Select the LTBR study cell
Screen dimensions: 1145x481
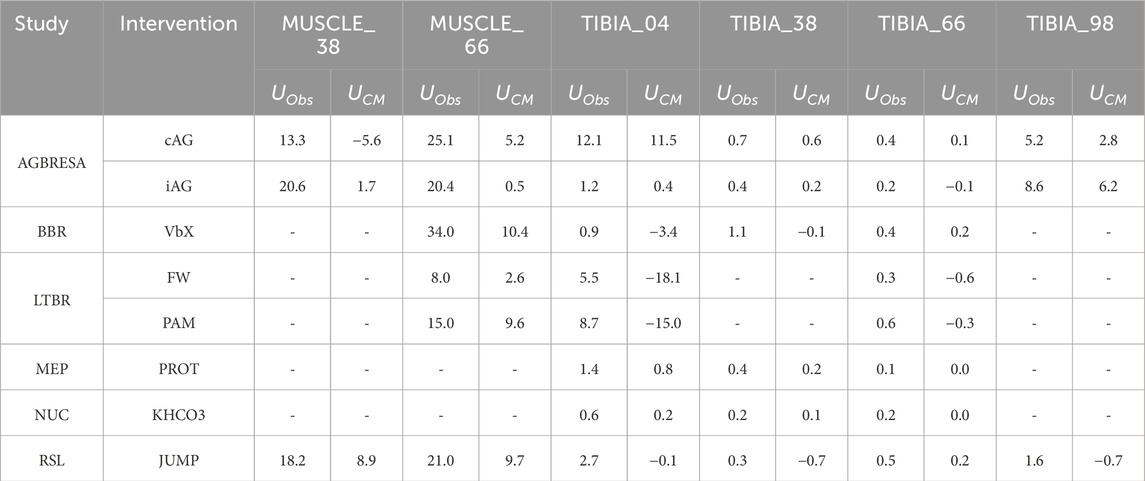(51, 299)
